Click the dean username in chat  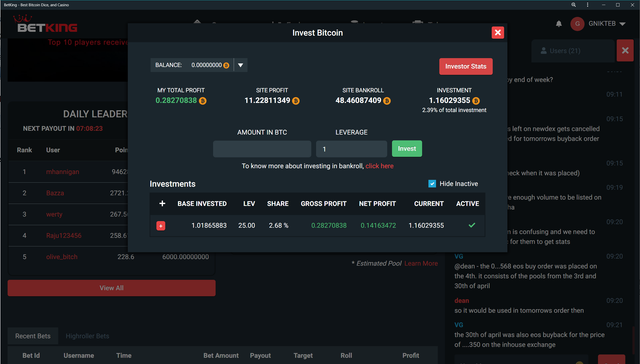(x=462, y=300)
